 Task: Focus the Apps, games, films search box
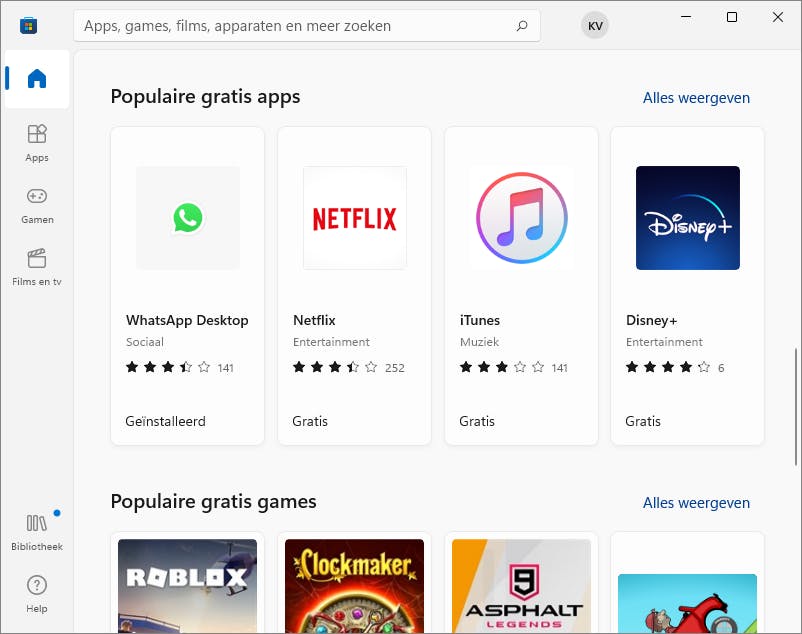307,26
